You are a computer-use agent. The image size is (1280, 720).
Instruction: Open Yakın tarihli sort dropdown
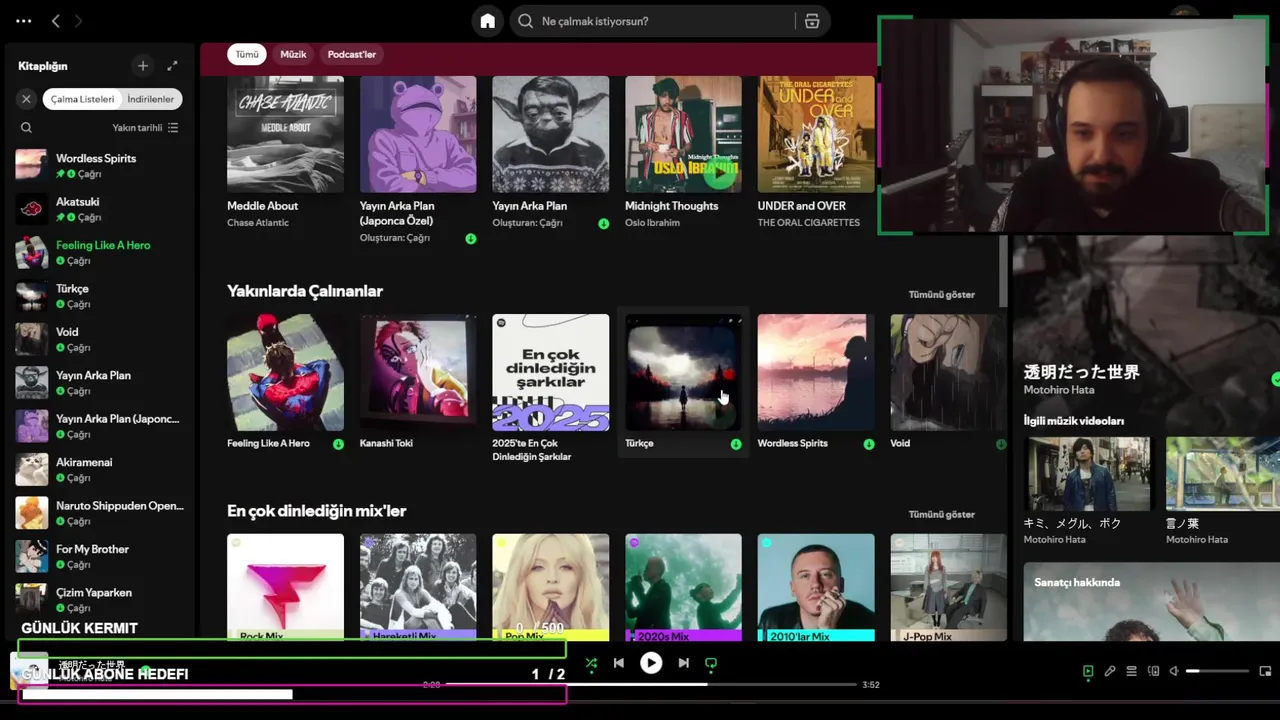(145, 128)
